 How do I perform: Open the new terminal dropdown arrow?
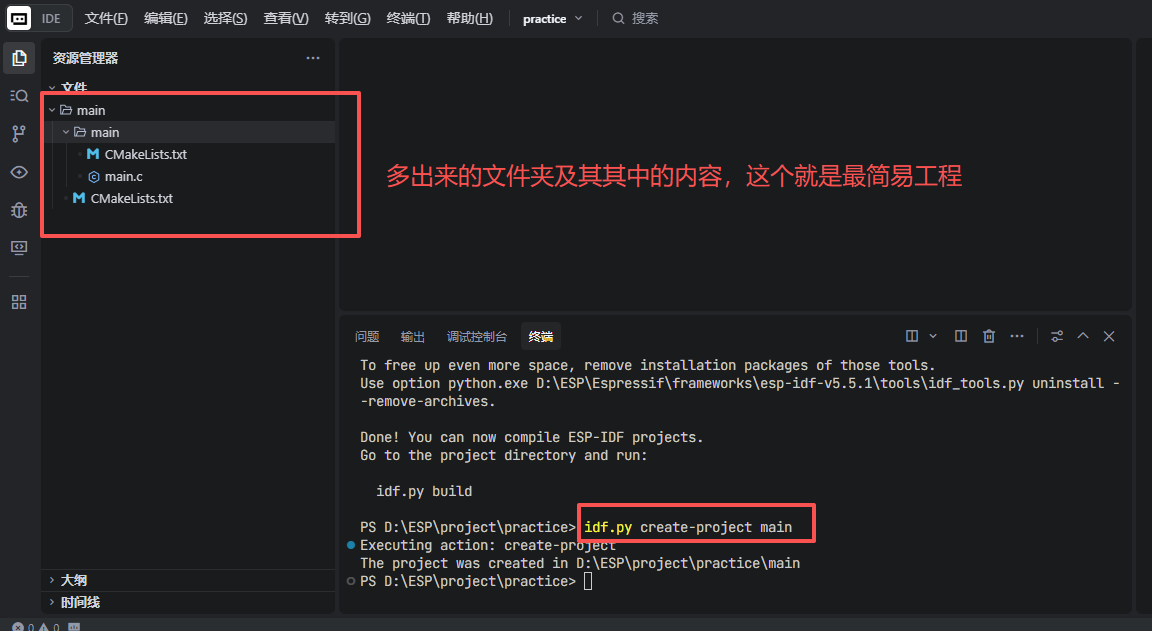click(x=933, y=336)
